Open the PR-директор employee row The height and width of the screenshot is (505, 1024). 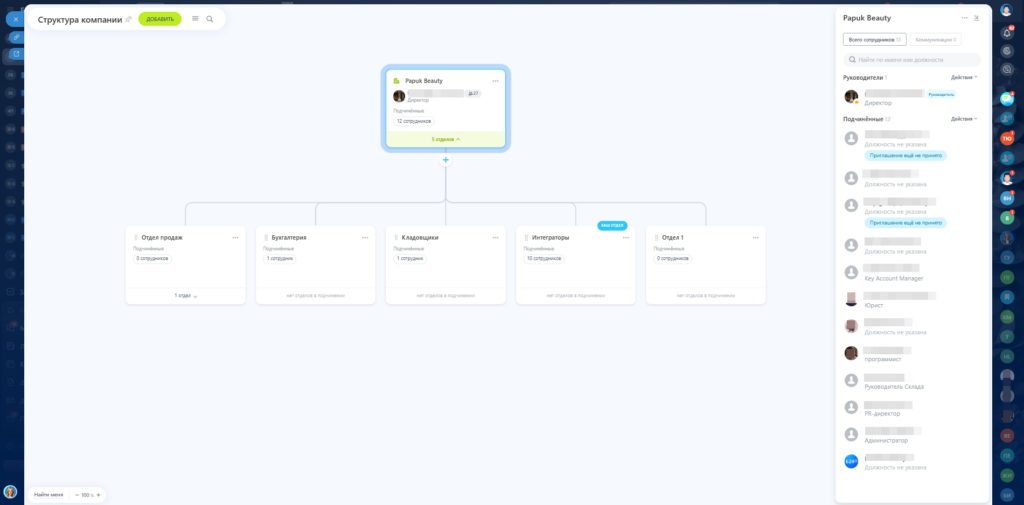pos(912,408)
